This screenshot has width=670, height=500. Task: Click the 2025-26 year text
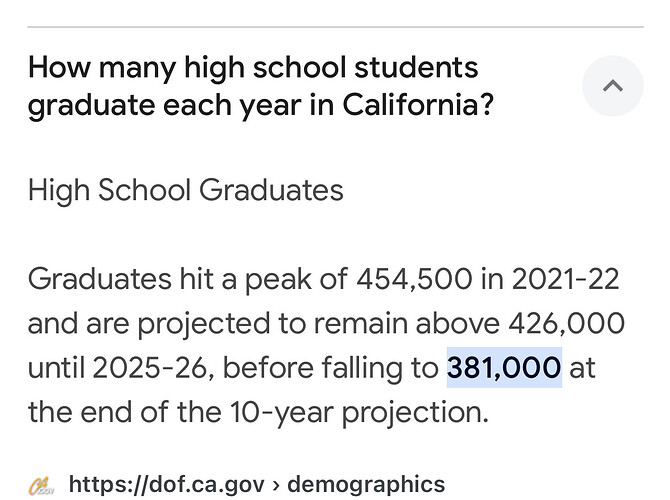150,368
